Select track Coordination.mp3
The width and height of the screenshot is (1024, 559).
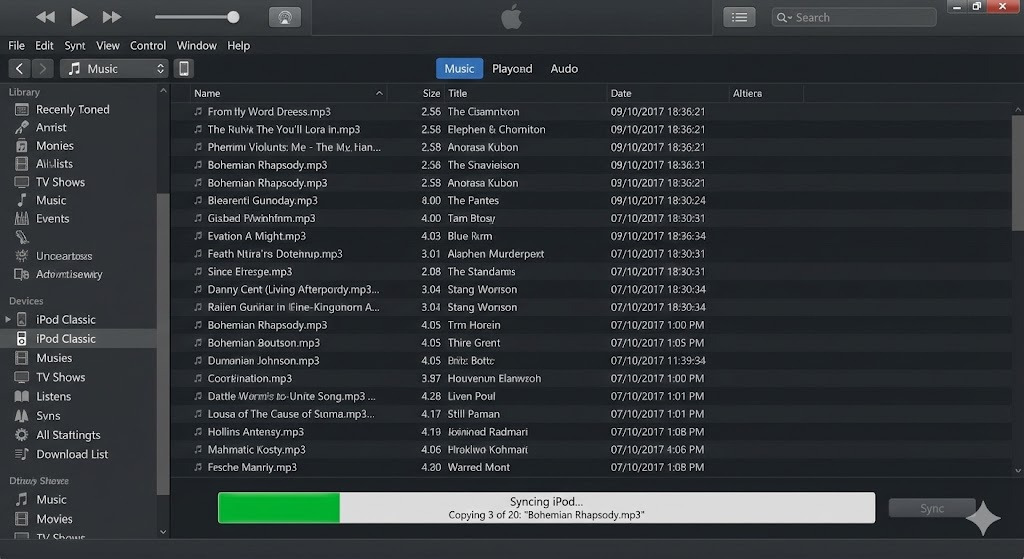[250, 379]
